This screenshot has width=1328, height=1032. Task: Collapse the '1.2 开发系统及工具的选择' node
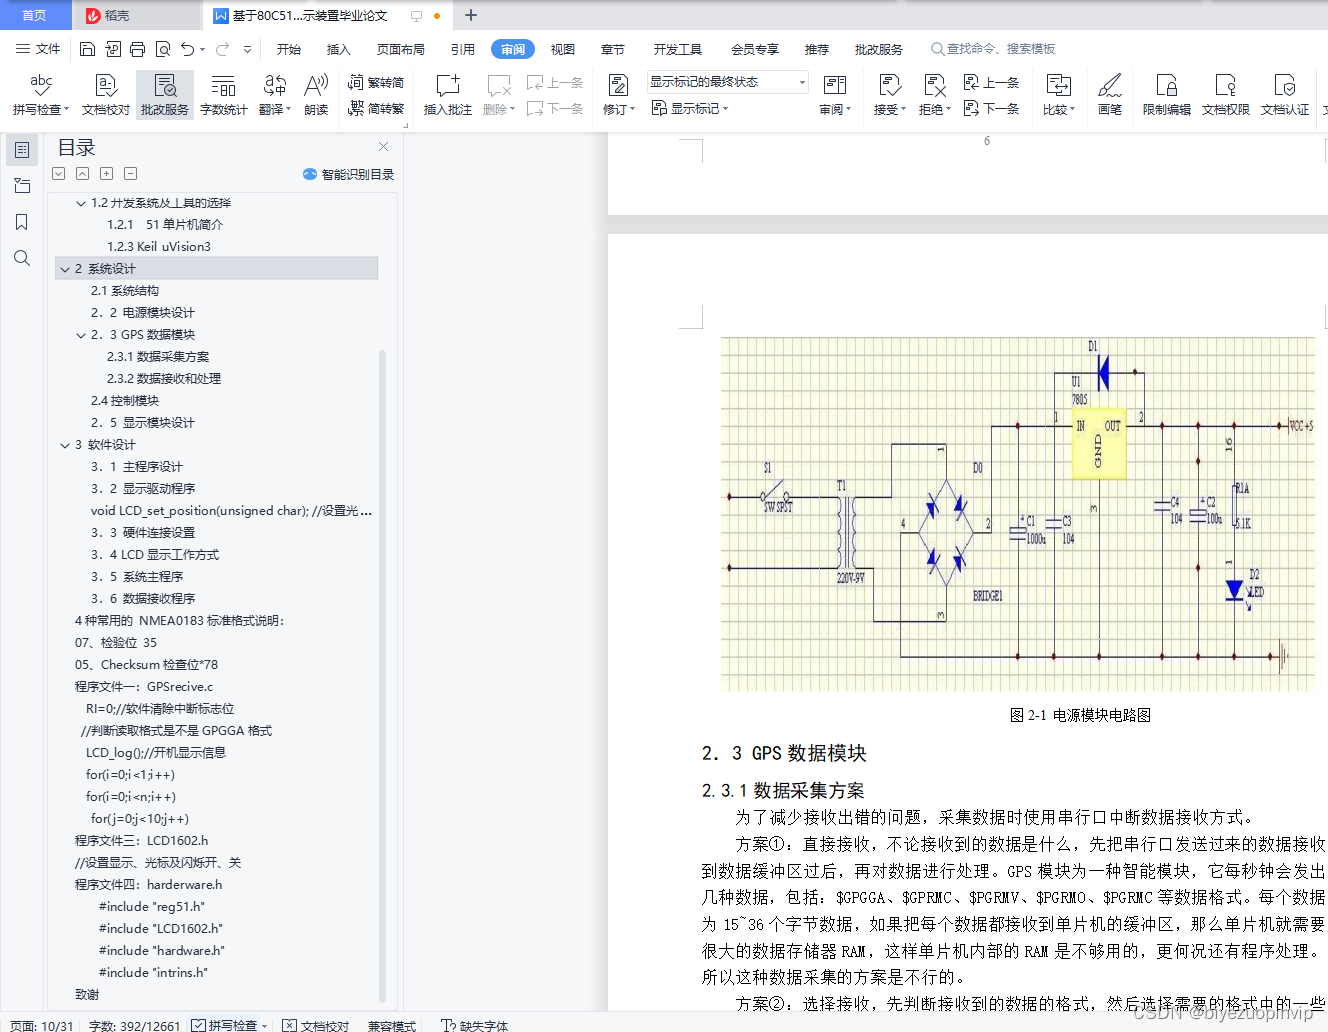pos(81,203)
